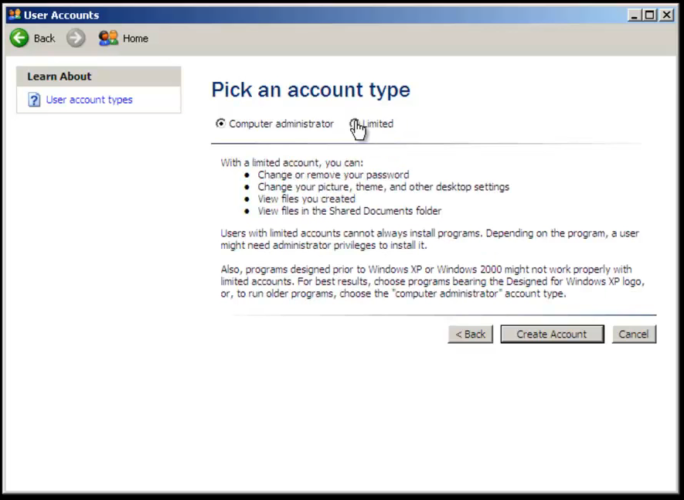Click the User Accounts title bar text
This screenshot has height=500, width=684.
(x=61, y=15)
